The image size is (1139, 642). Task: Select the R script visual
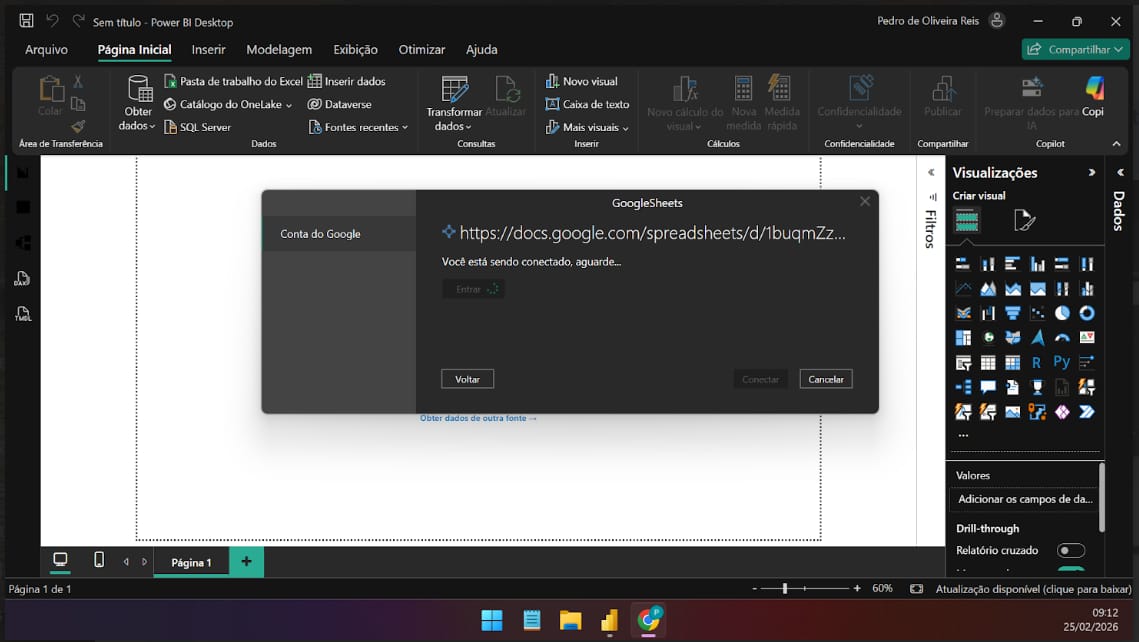[x=1037, y=362]
